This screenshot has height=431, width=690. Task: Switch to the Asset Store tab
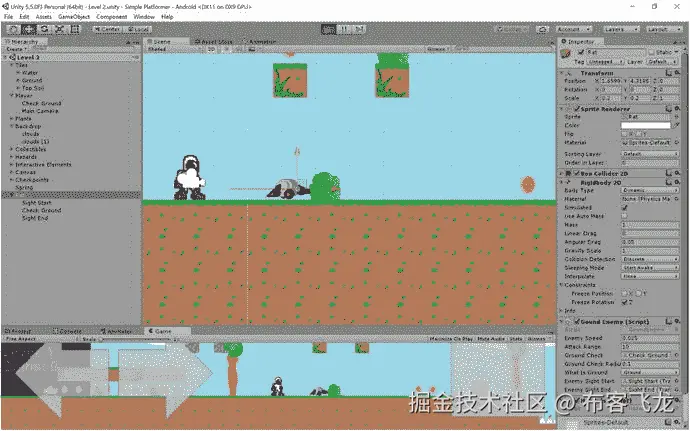214,41
